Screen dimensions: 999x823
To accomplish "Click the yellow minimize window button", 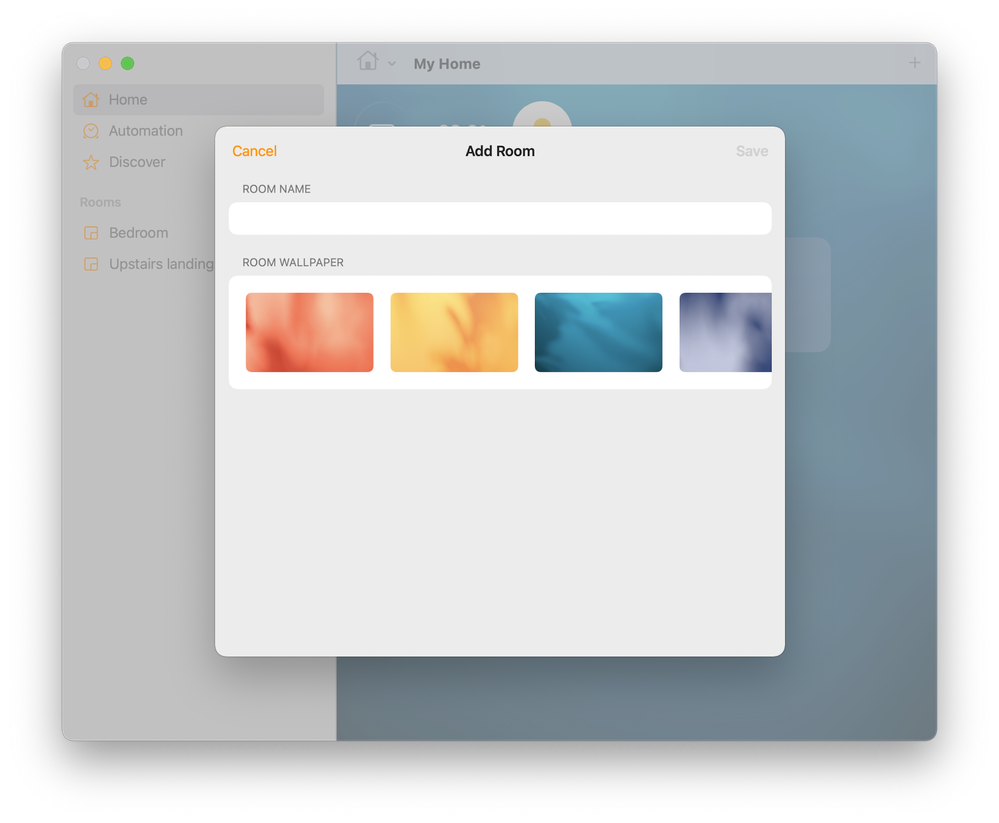I will click(x=106, y=64).
